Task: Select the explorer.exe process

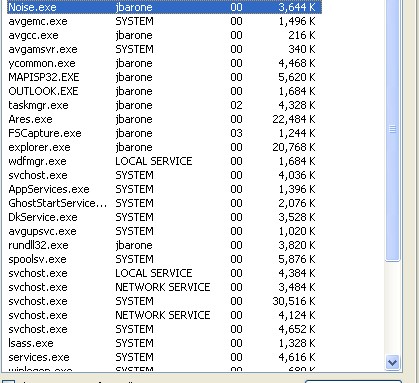Action: pyautogui.click(x=164, y=147)
